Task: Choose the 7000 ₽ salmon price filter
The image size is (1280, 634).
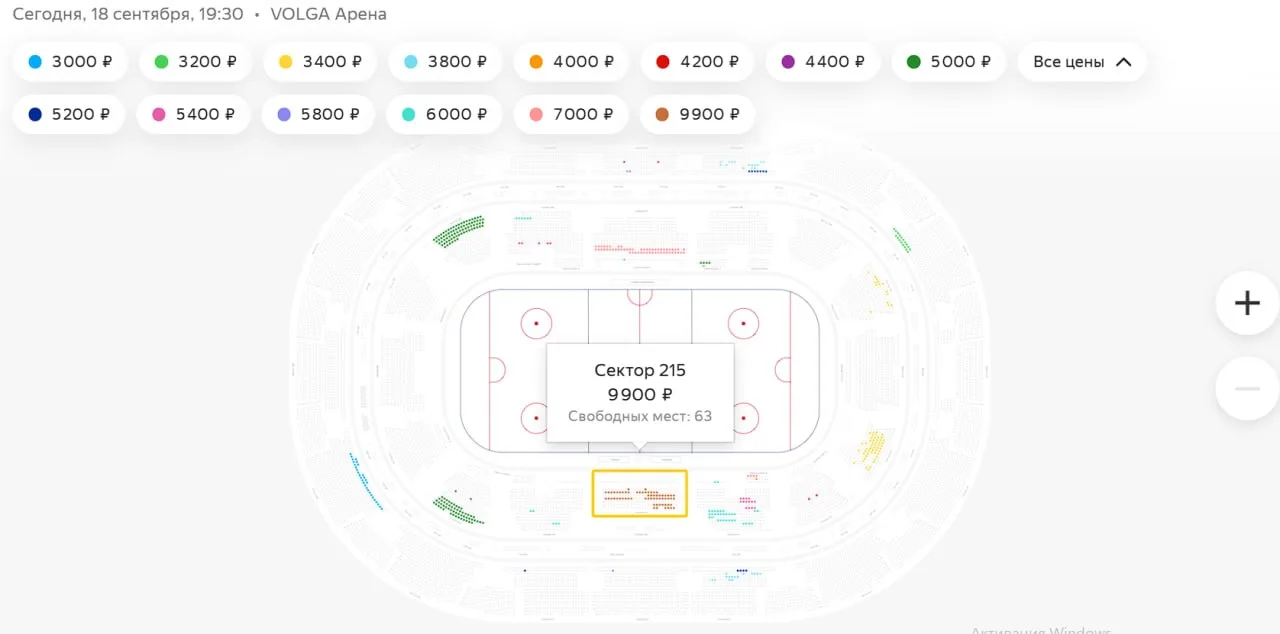Action: 571,114
